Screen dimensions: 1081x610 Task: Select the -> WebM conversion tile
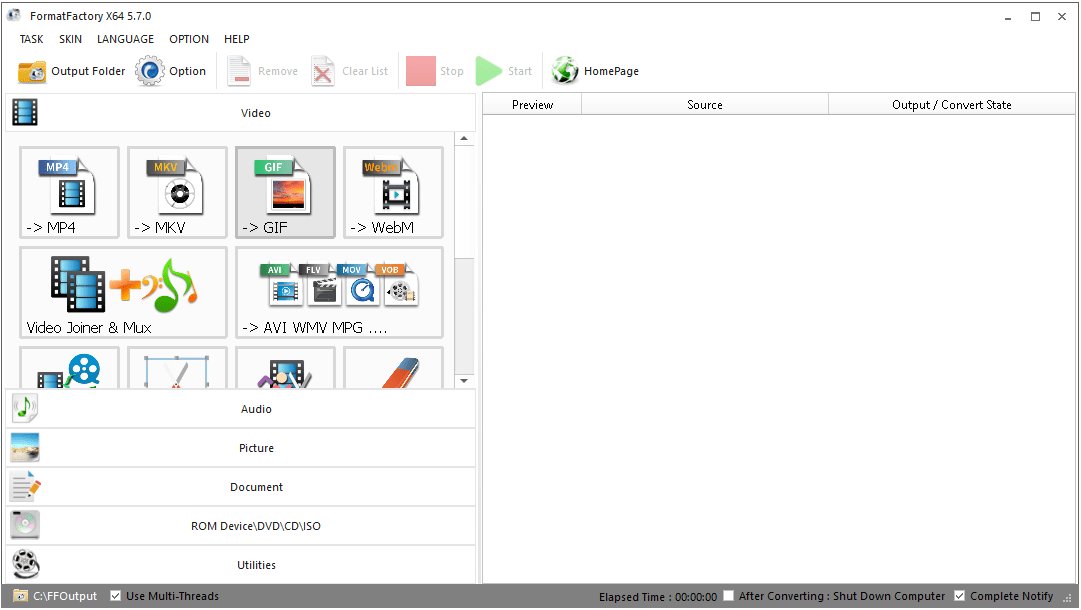(393, 192)
